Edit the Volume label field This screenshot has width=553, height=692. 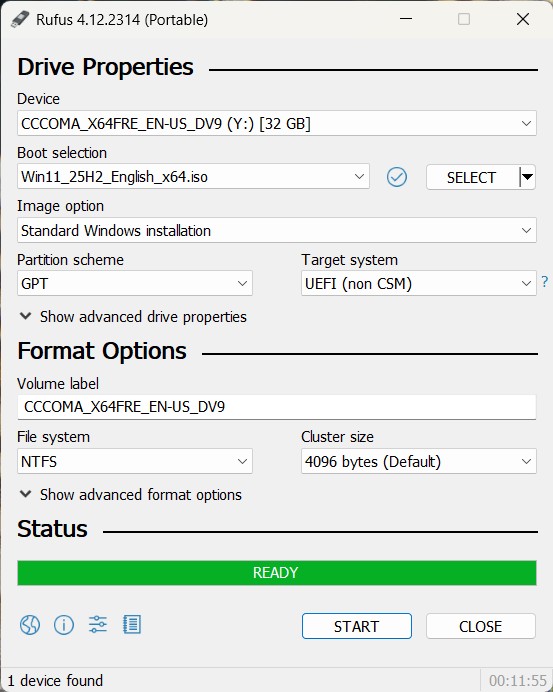(277, 407)
